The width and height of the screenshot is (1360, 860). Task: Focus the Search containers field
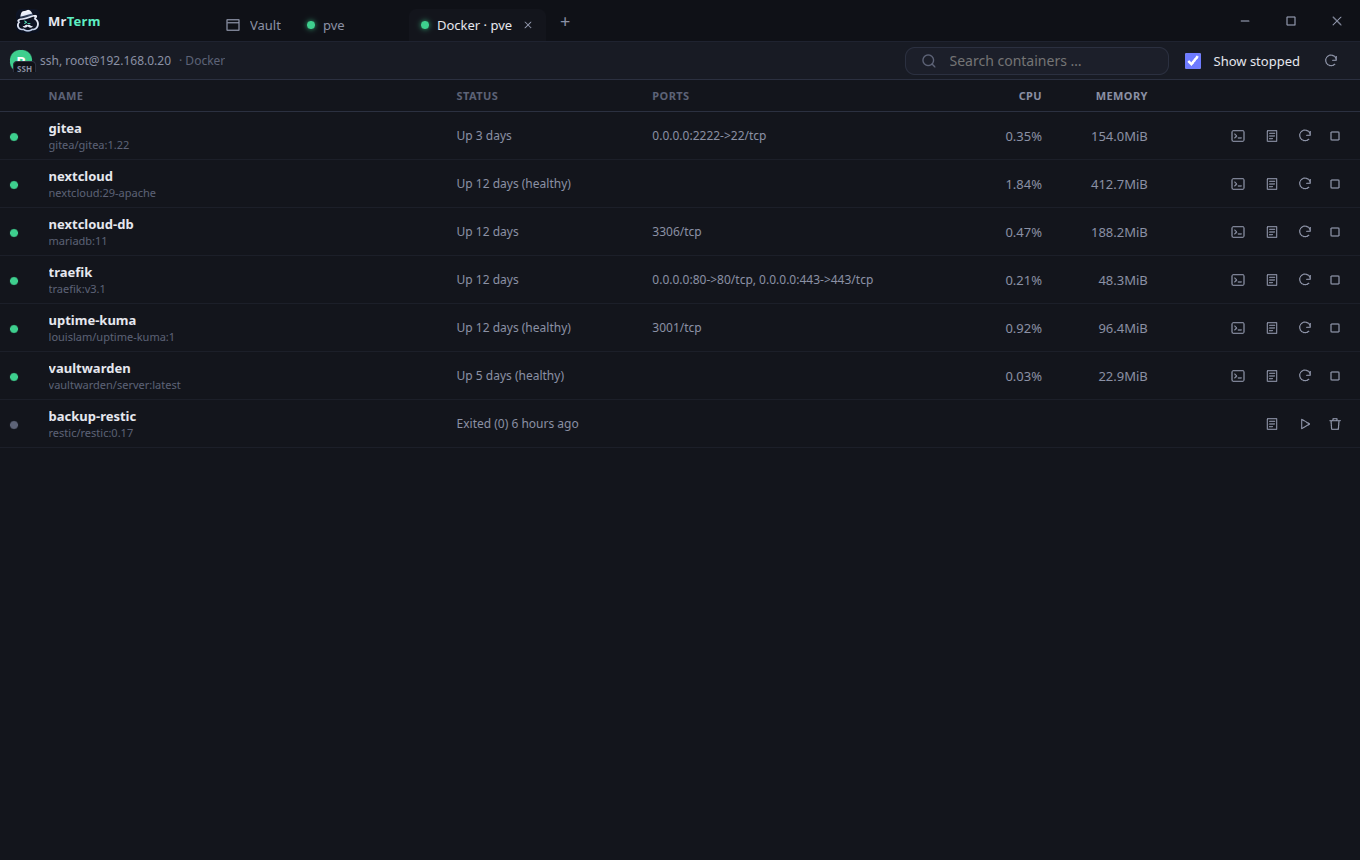point(1037,61)
